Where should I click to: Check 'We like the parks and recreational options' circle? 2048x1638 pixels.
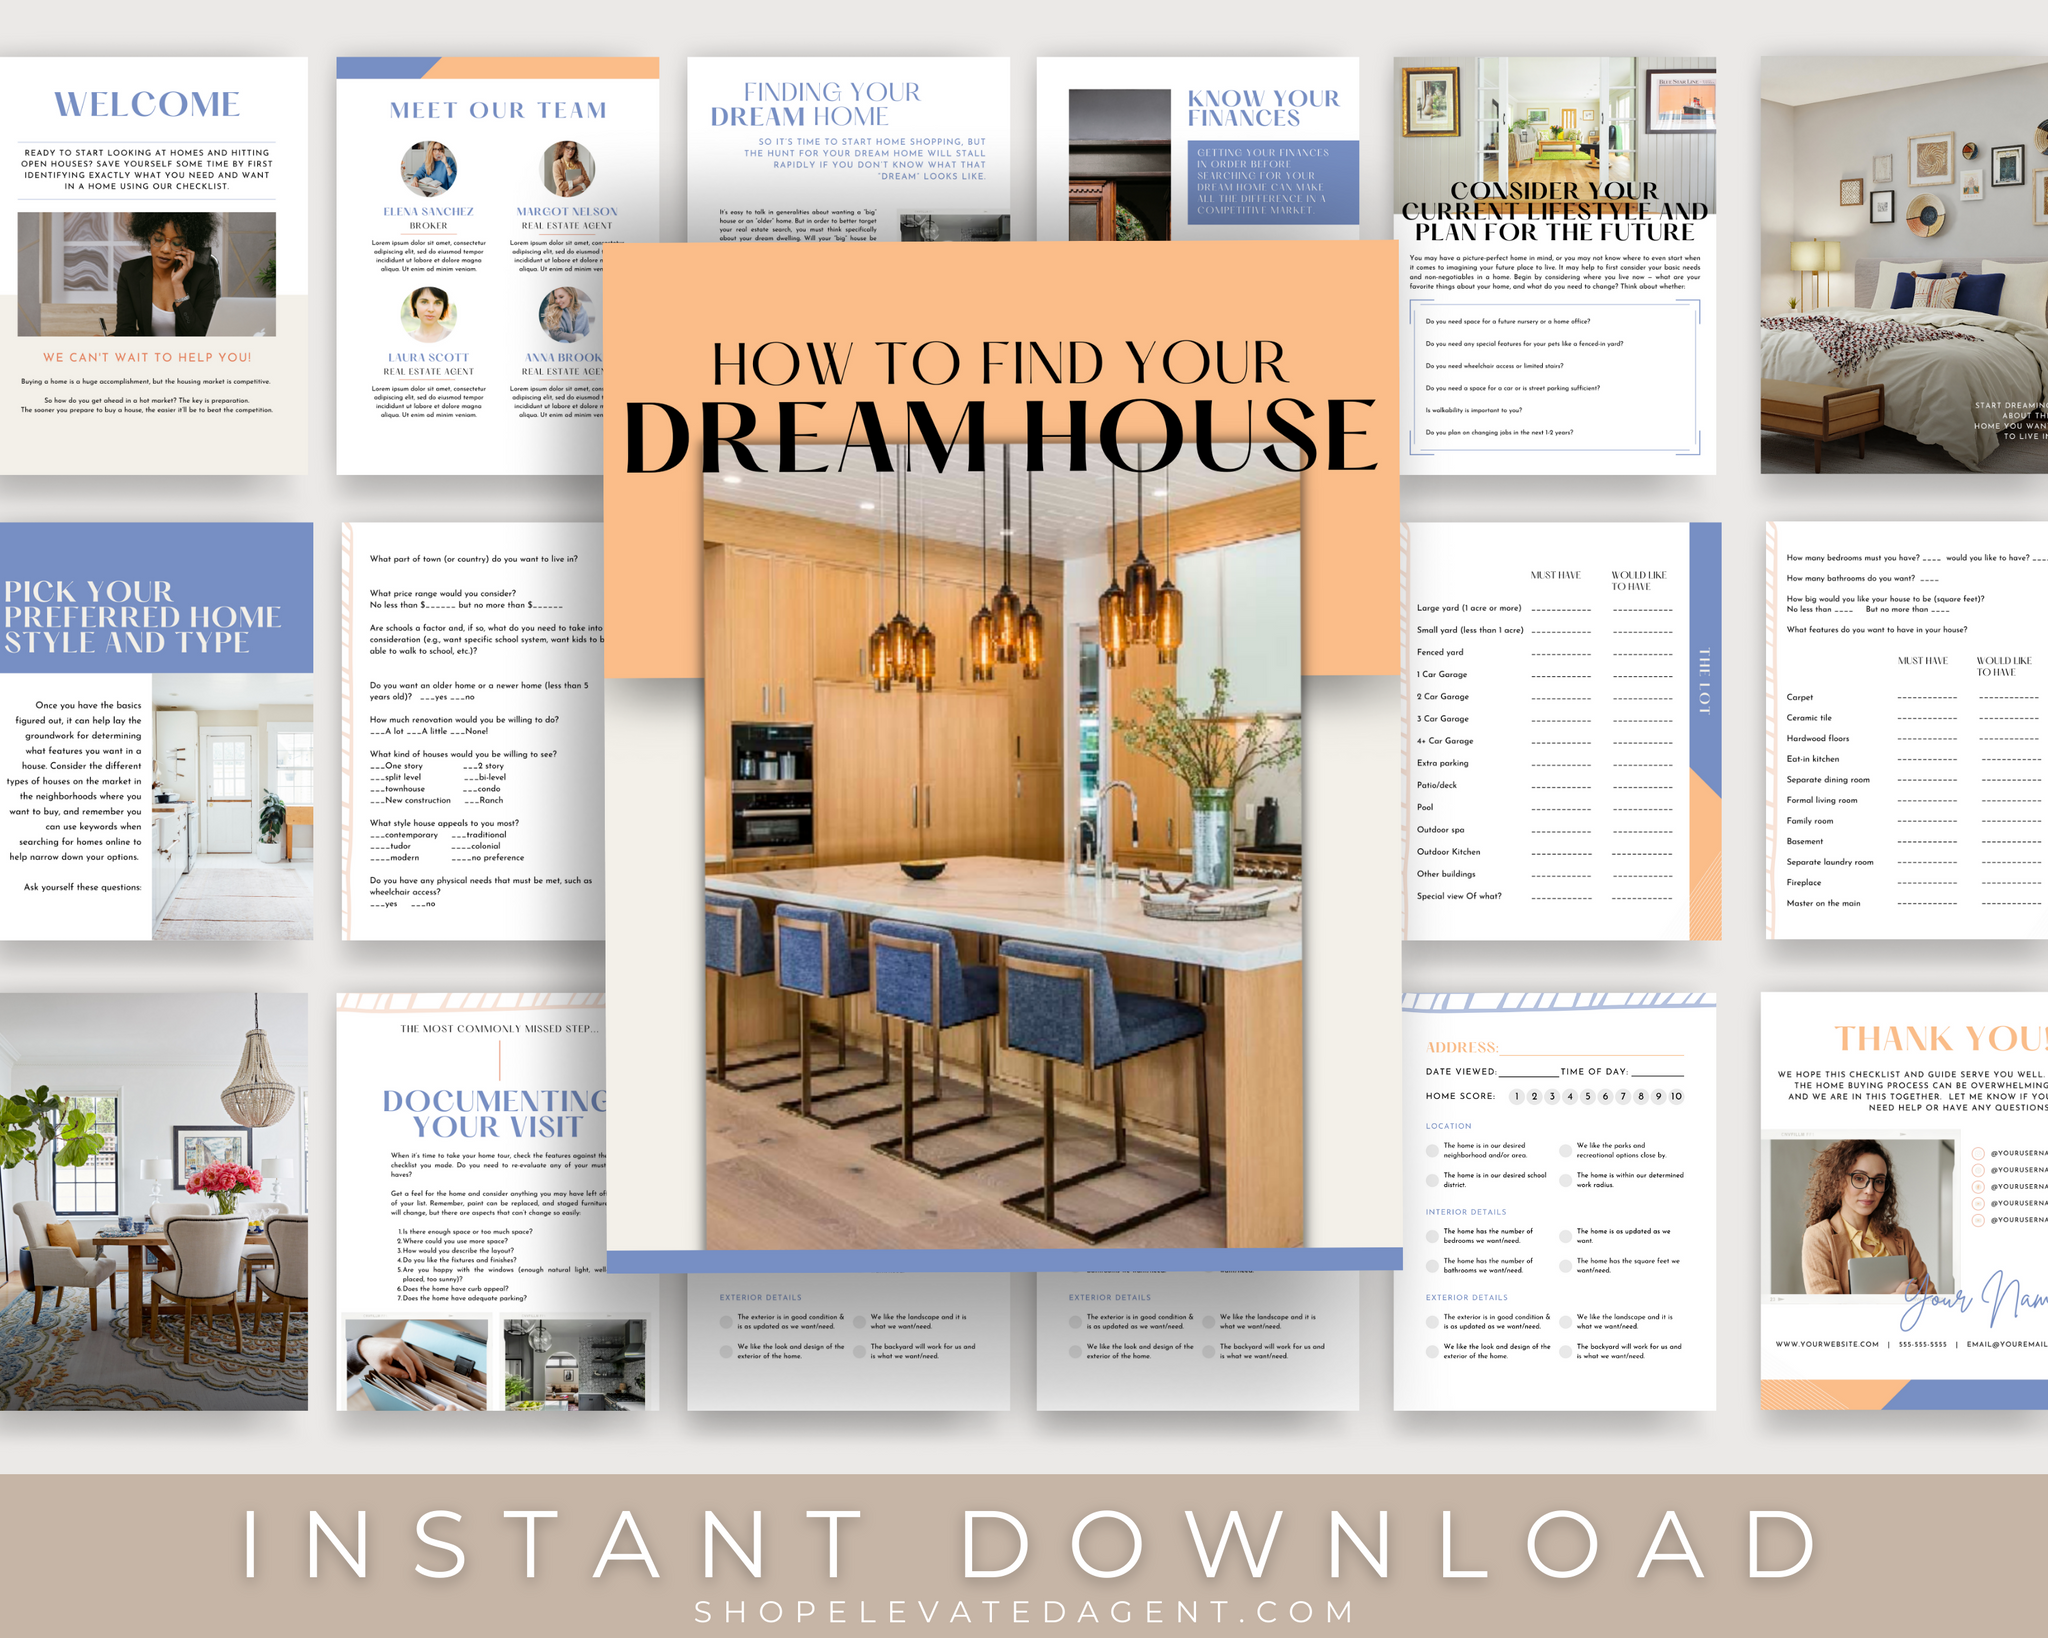(x=1565, y=1150)
